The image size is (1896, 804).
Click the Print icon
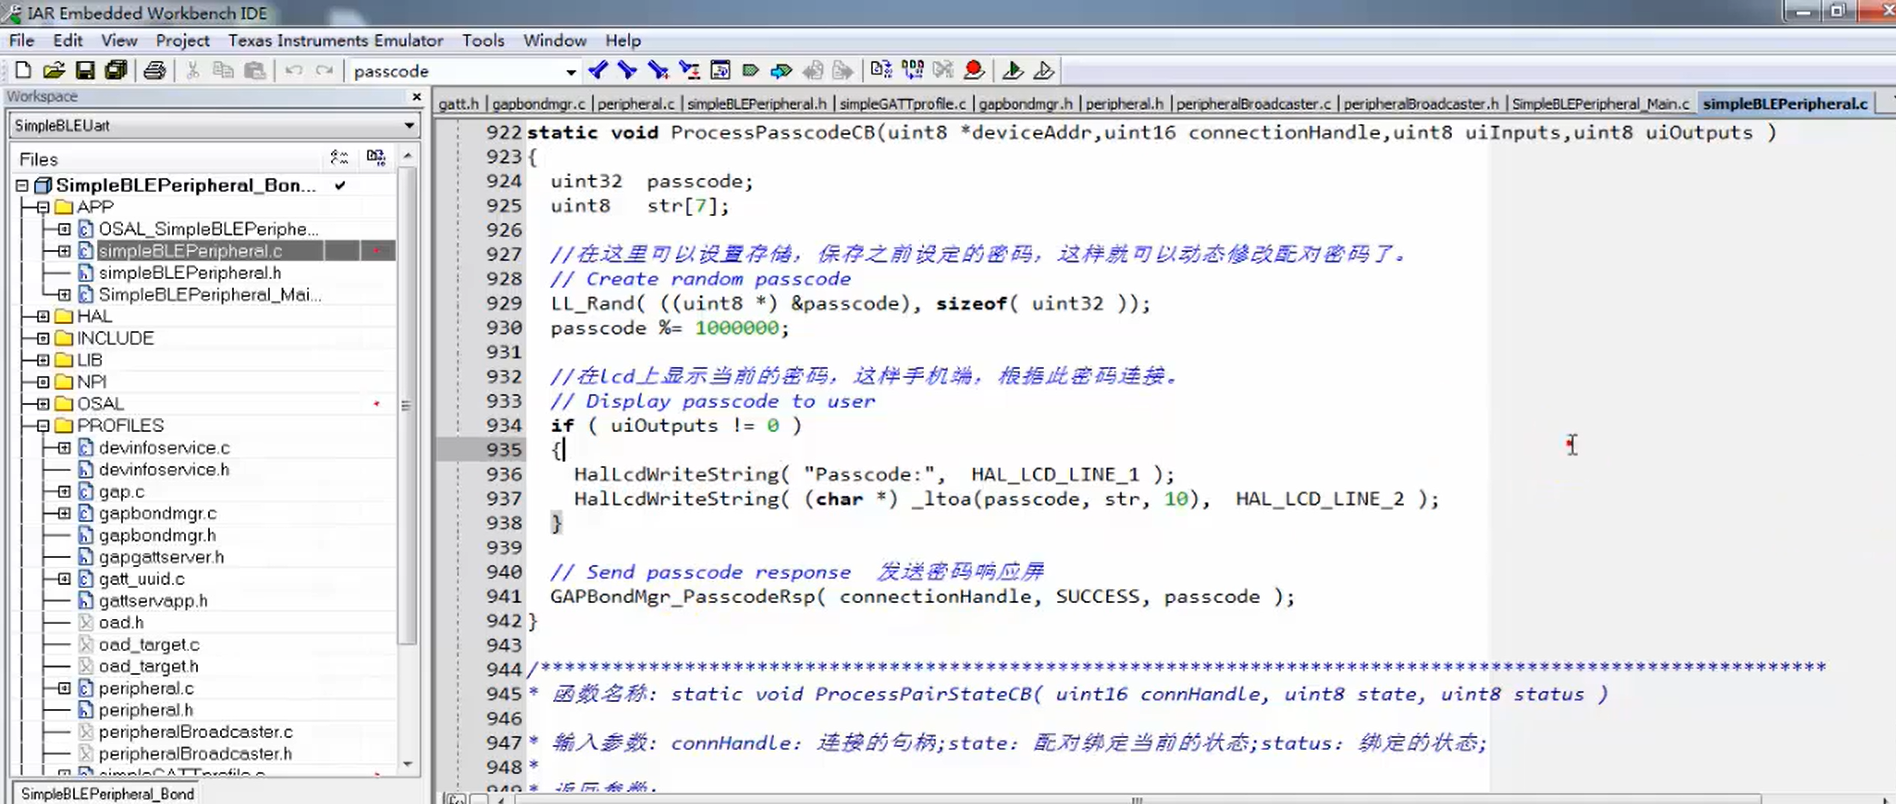(x=154, y=70)
